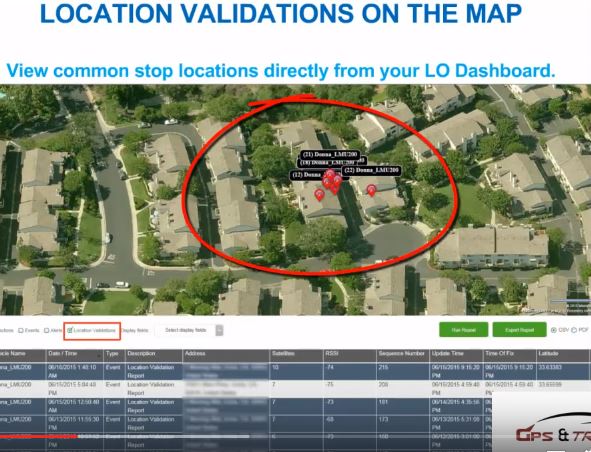This screenshot has width=591, height=452.
Task: Select the CSV export format radio button
Action: [x=554, y=330]
